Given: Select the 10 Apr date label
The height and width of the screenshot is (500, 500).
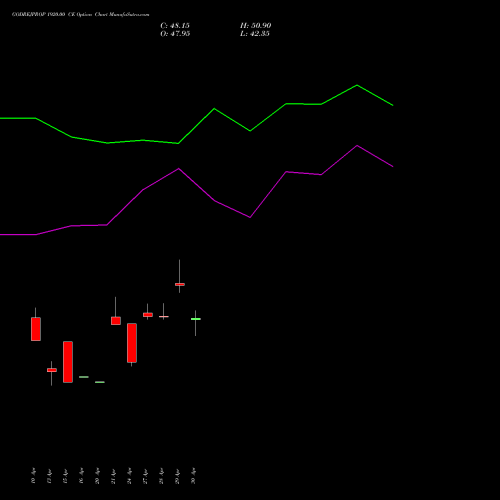Looking at the screenshot, I should pyautogui.click(x=33, y=476).
